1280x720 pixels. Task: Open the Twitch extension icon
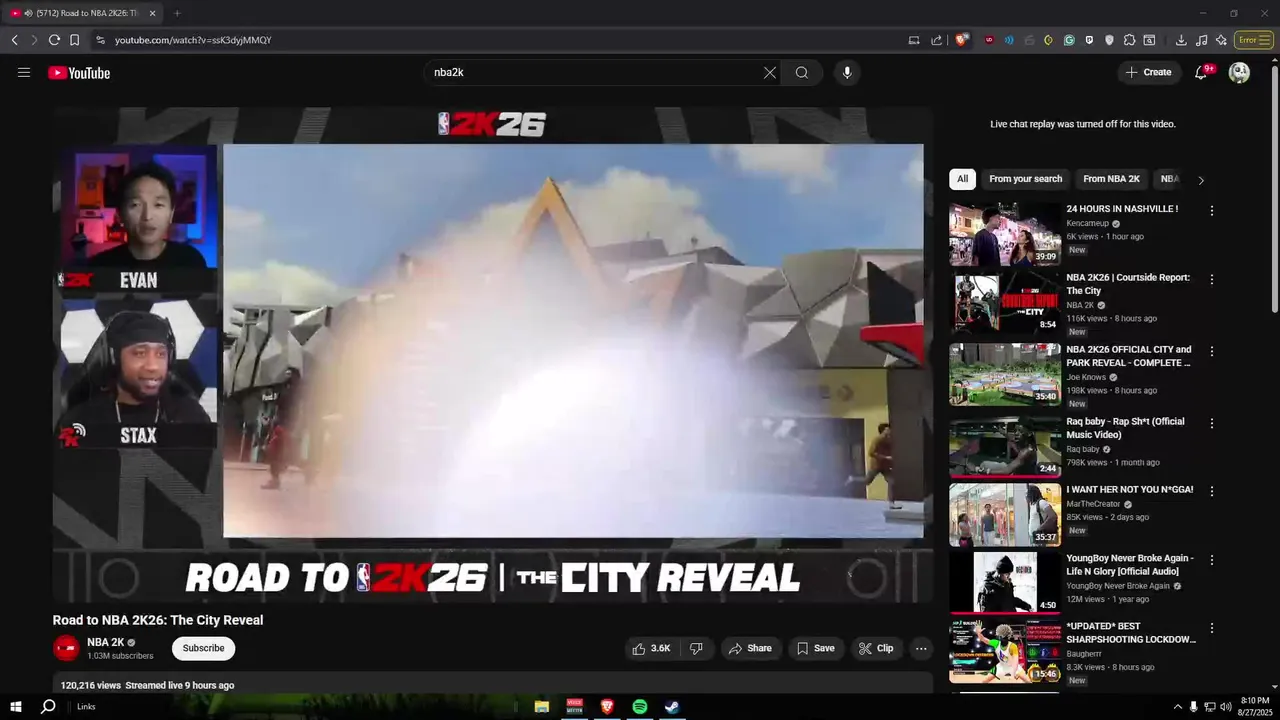point(1089,40)
